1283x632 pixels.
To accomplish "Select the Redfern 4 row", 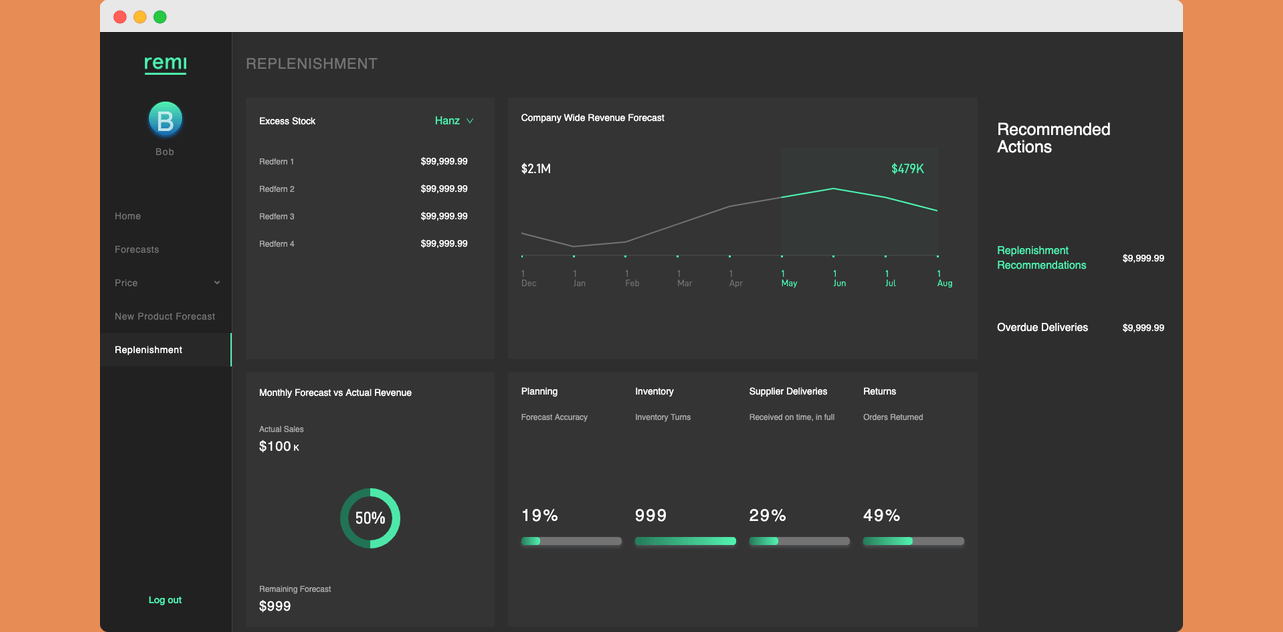I will [363, 244].
